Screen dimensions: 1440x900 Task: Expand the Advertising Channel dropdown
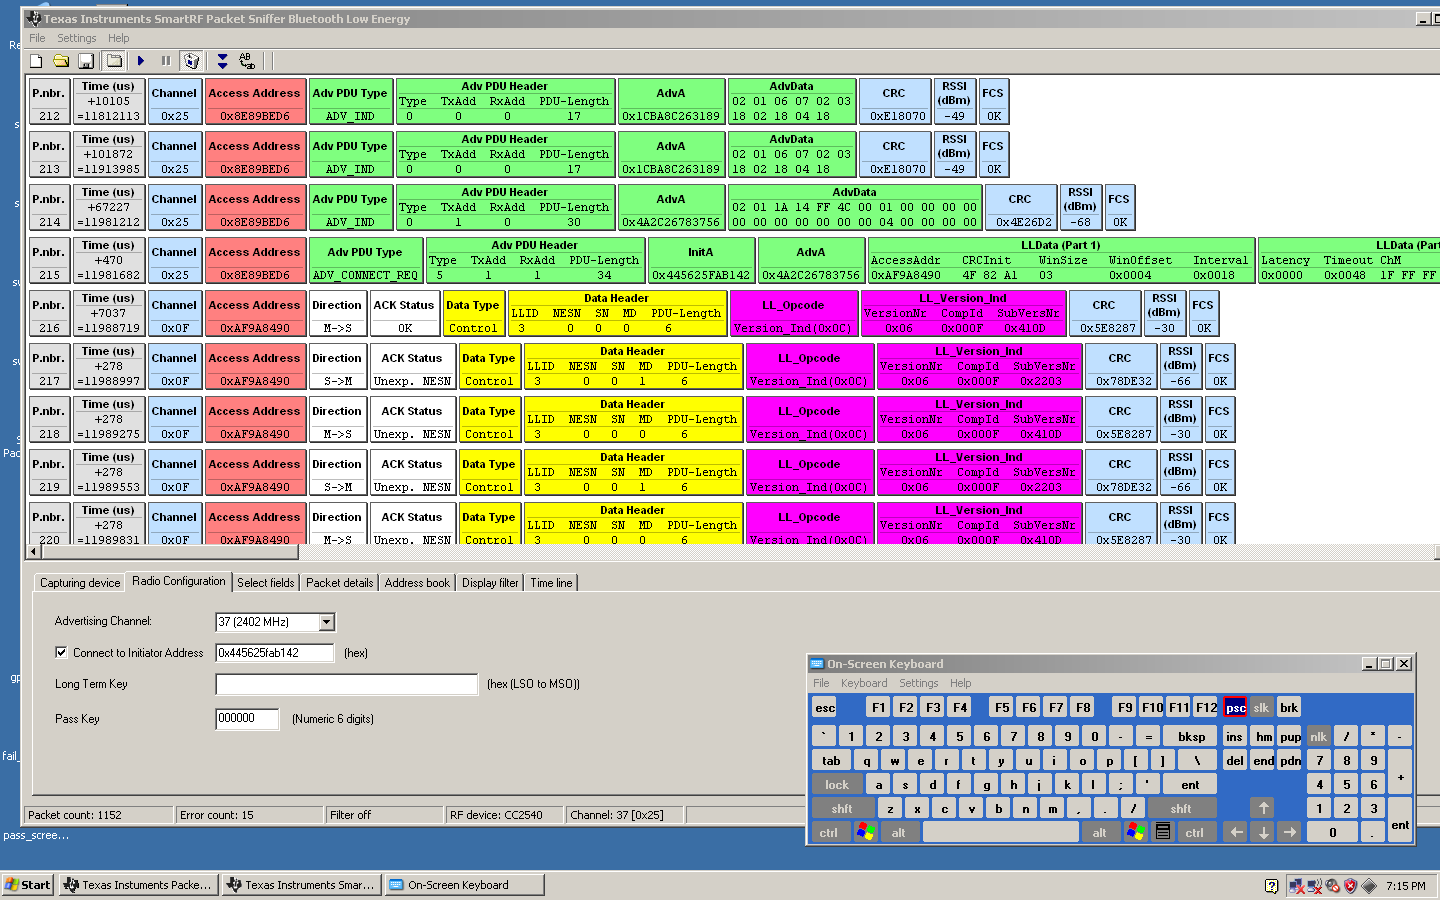326,622
